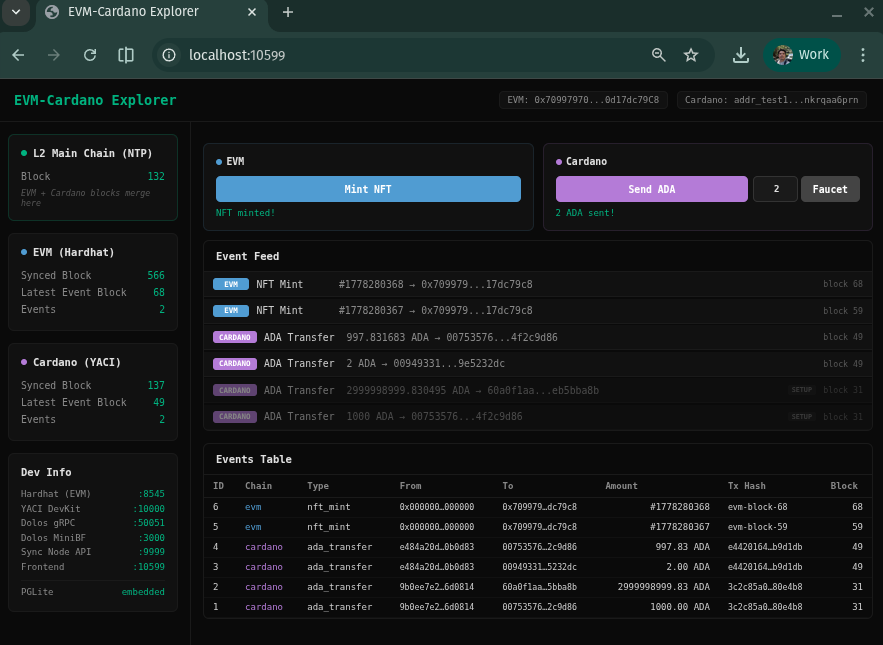
Task: Close the EVM-Cardano Explorer tab
Action: [252, 12]
